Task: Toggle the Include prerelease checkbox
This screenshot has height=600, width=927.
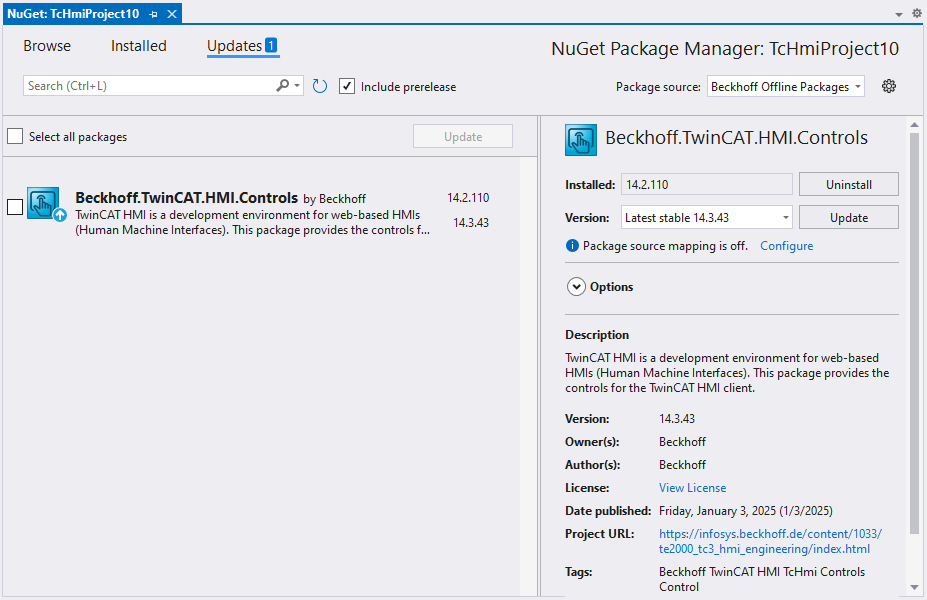Action: 347,87
